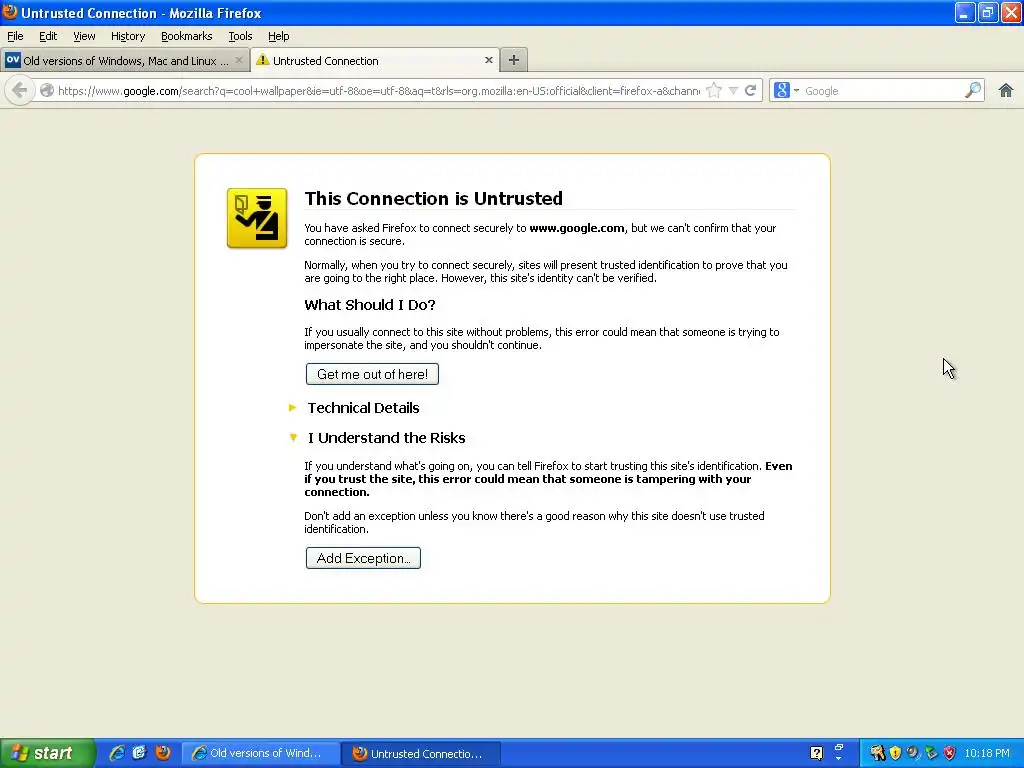Open the search engine selector dropdown
Image resolution: width=1024 pixels, height=768 pixels.
[786, 91]
